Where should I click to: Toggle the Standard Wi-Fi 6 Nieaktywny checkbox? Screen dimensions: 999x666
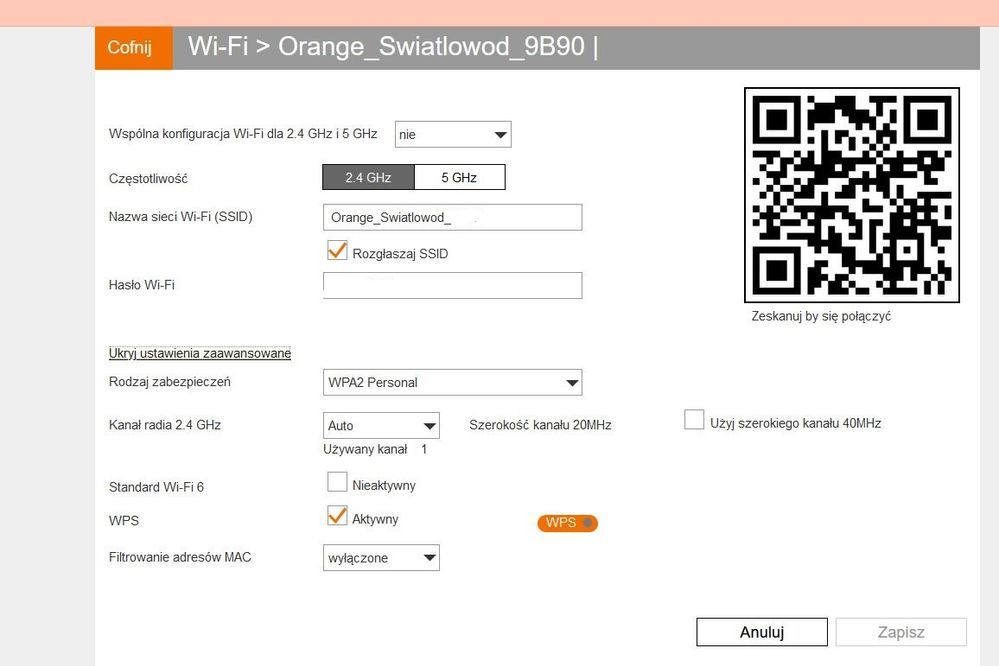(337, 482)
